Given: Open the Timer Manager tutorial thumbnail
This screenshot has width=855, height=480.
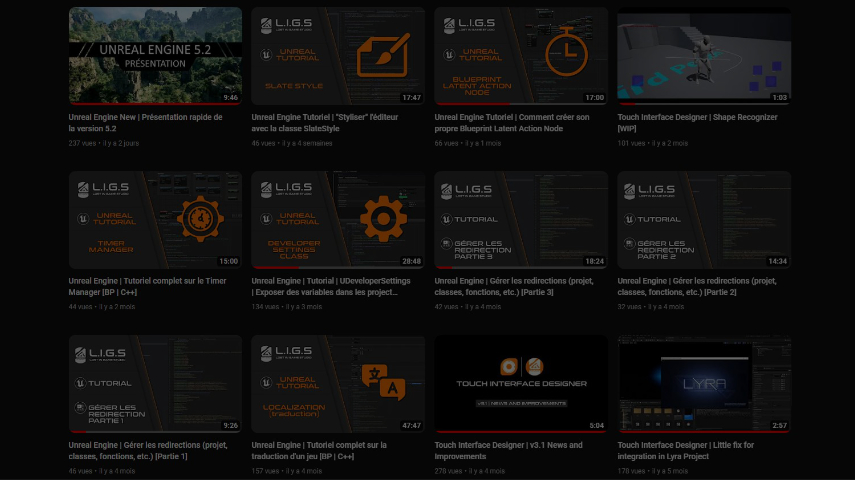Looking at the screenshot, I should (x=155, y=220).
